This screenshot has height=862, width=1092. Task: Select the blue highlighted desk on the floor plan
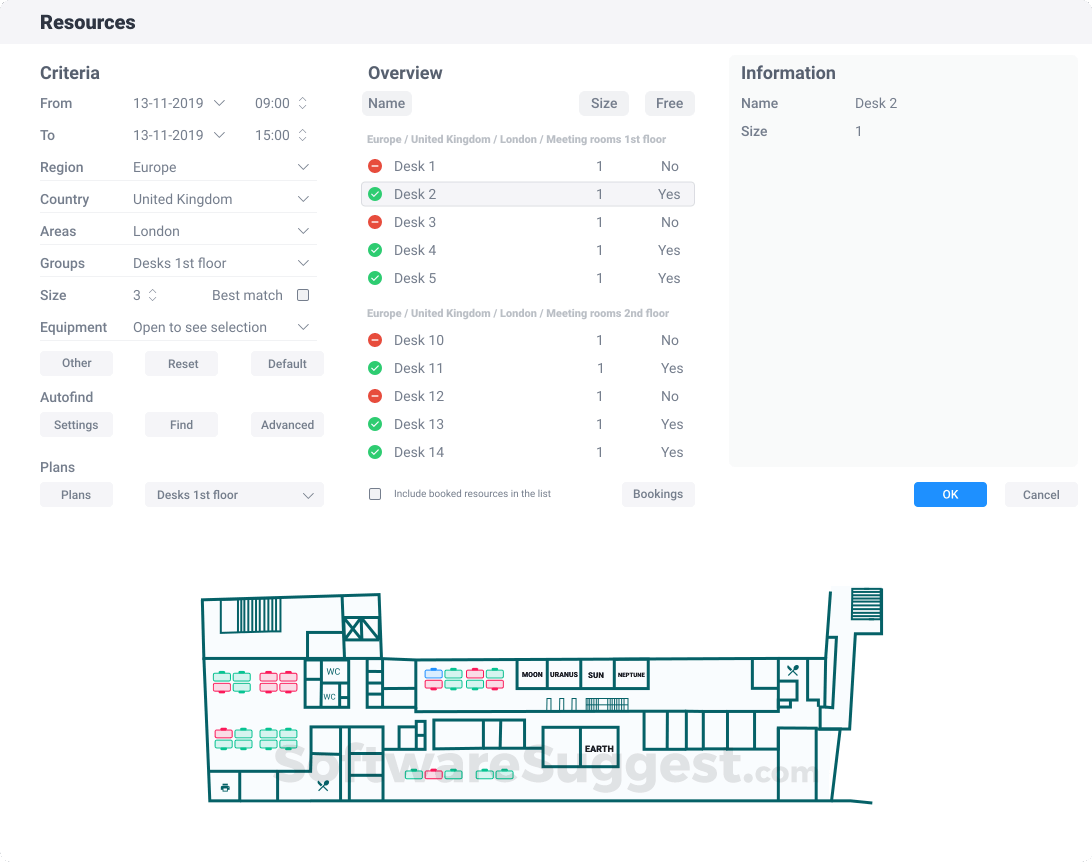[x=433, y=674]
